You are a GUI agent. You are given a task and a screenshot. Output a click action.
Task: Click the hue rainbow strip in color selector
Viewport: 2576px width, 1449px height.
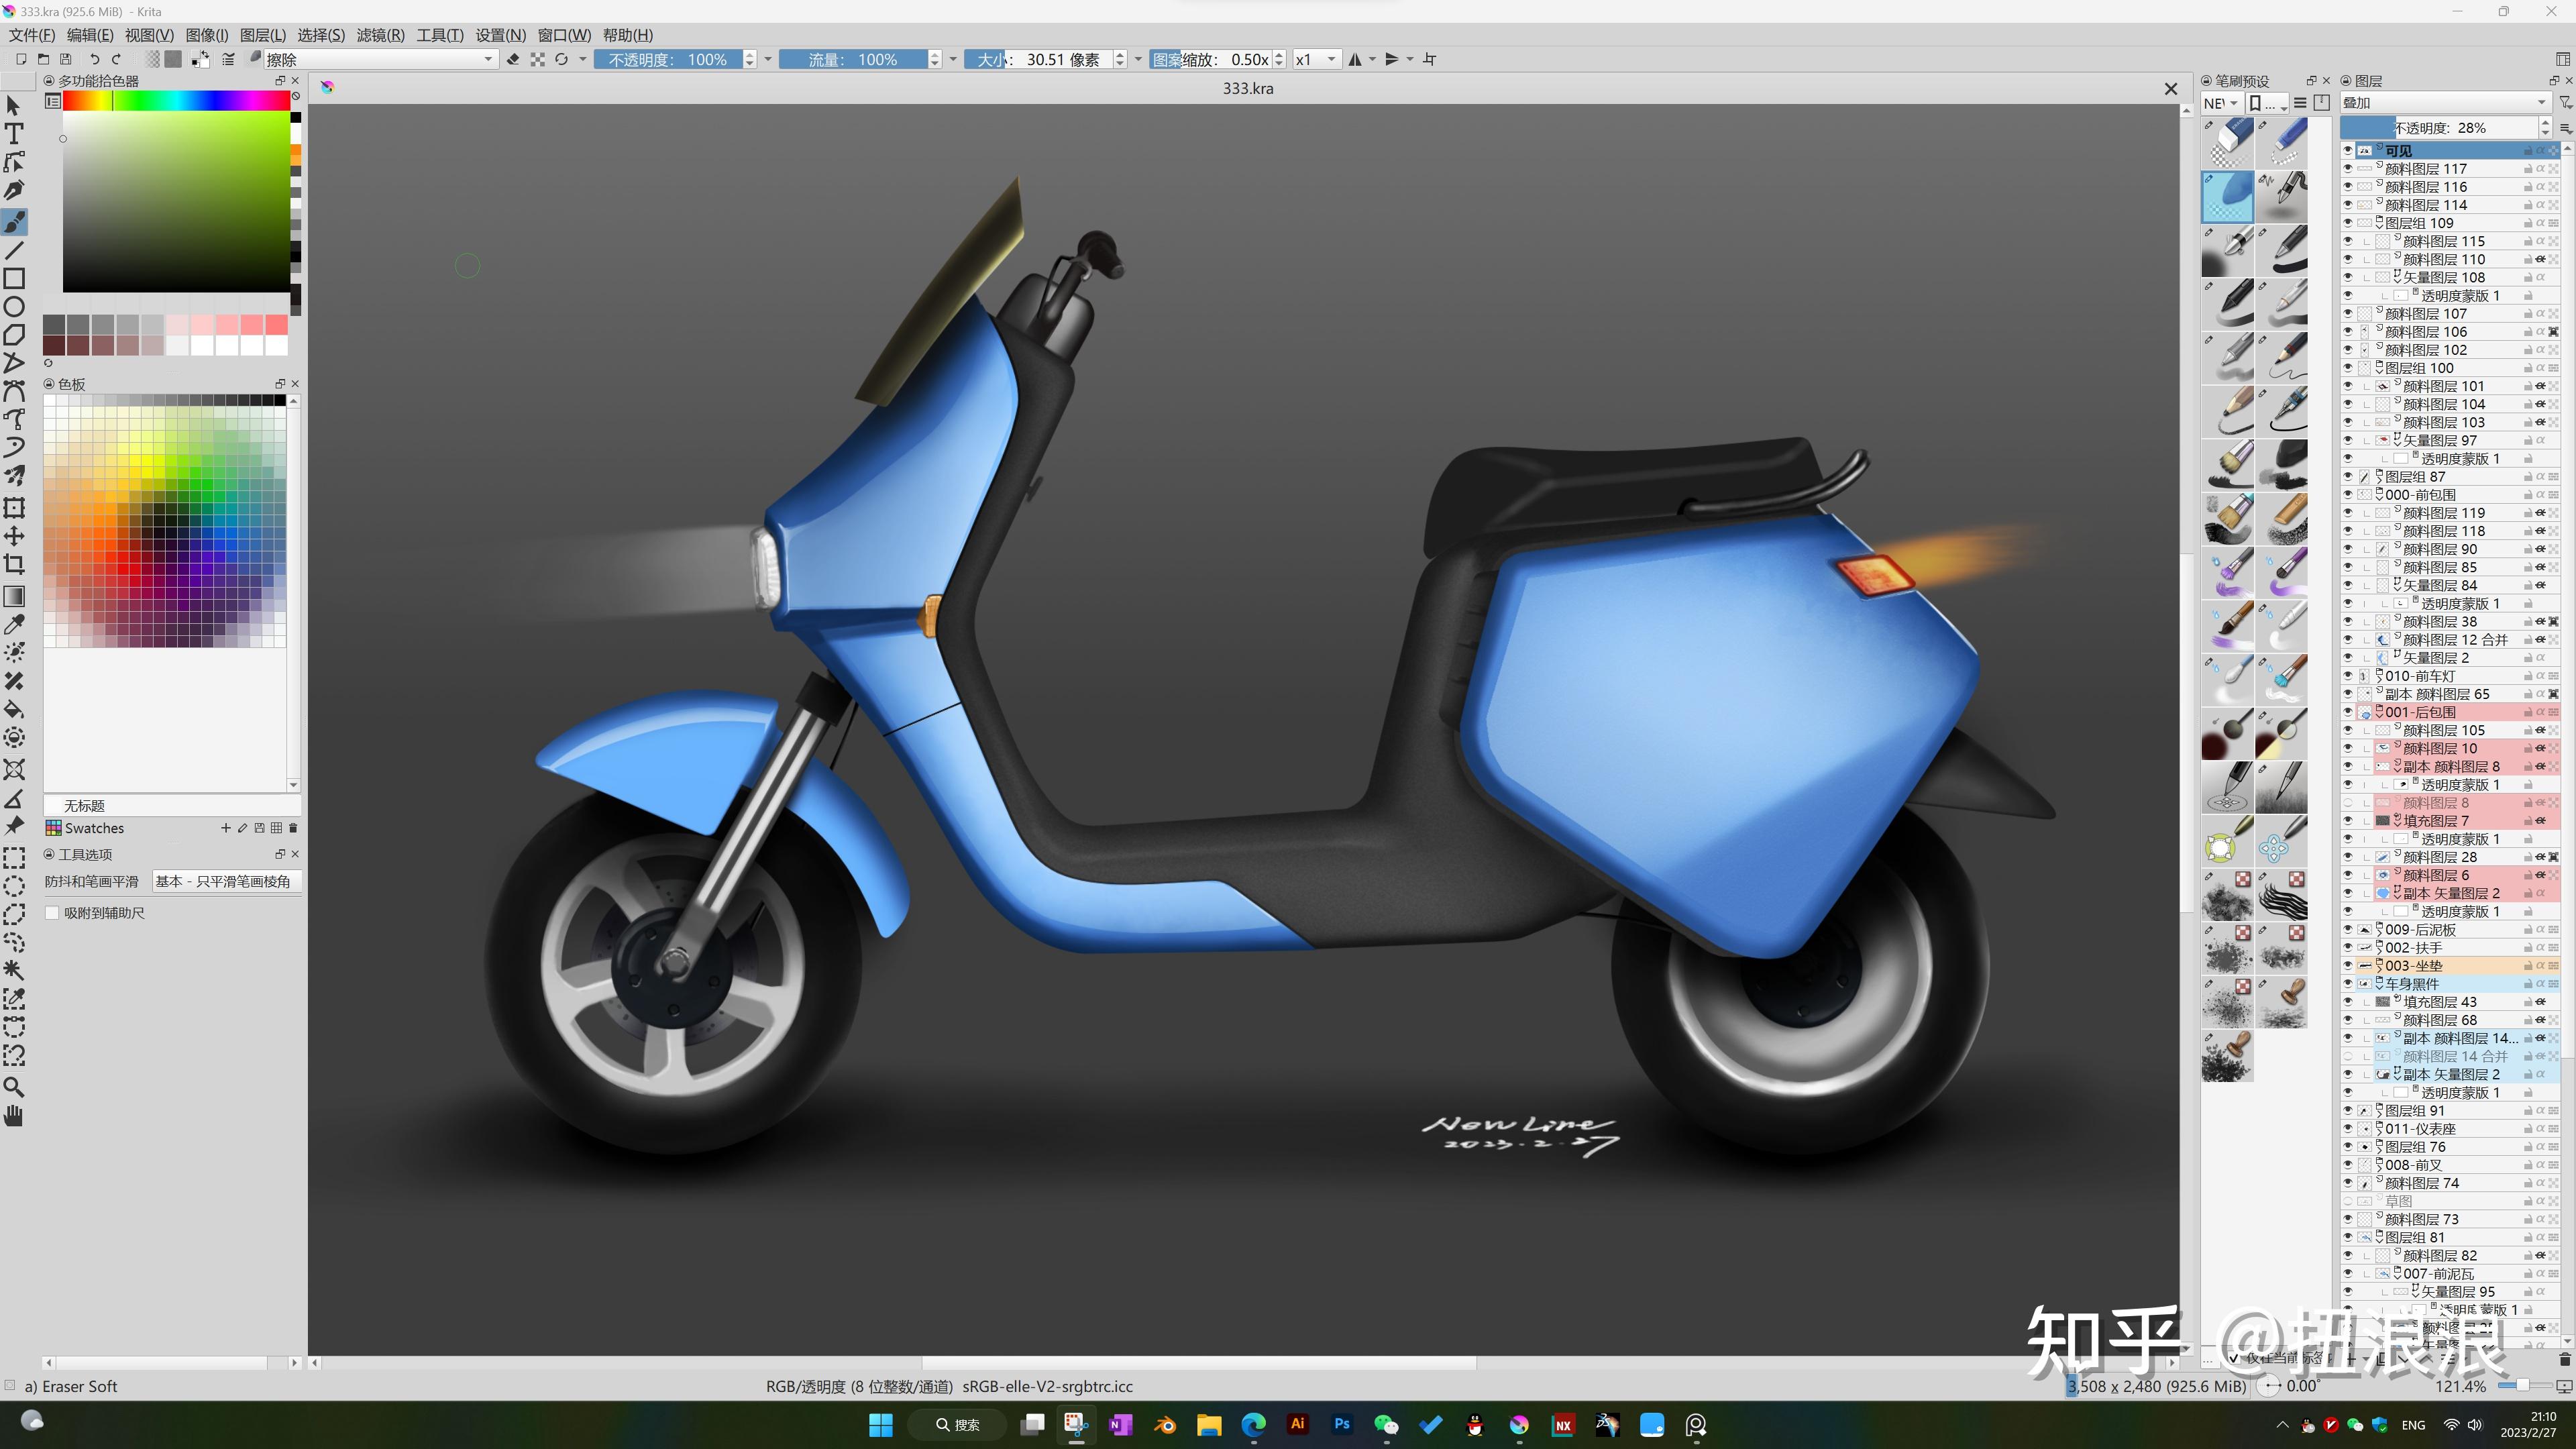coord(176,101)
